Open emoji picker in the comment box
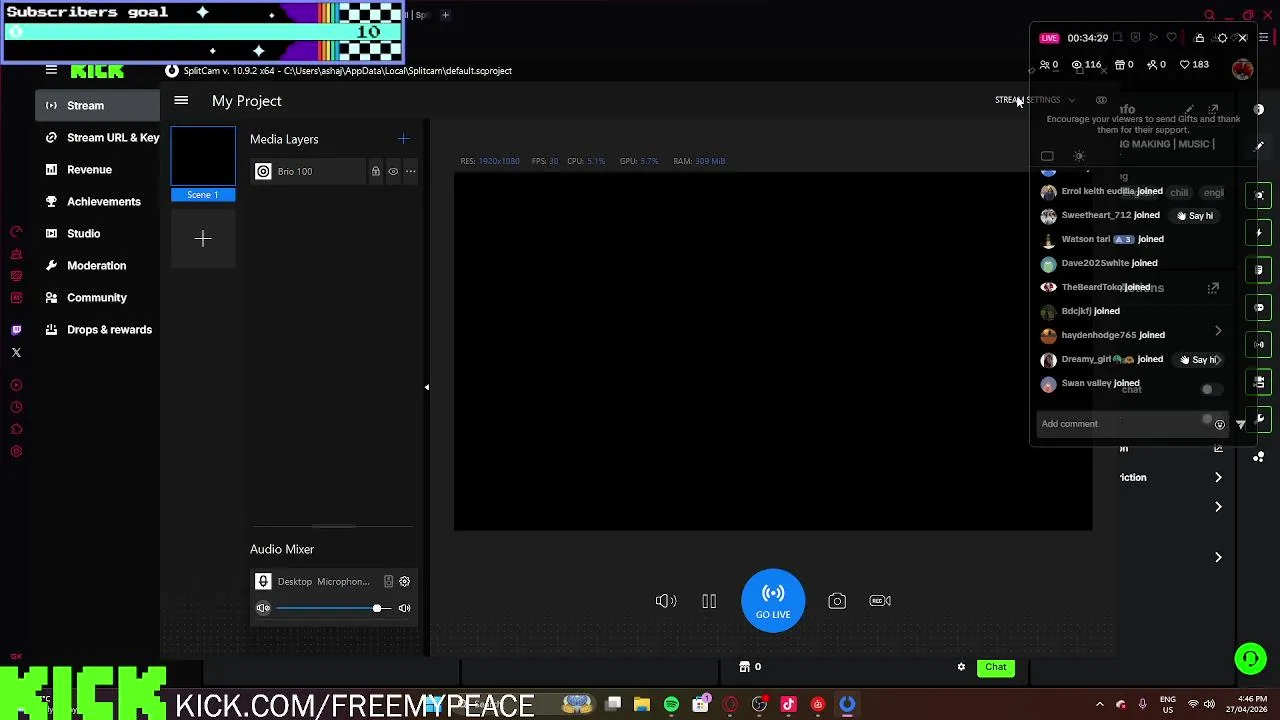Viewport: 1280px width, 720px height. click(x=1219, y=424)
